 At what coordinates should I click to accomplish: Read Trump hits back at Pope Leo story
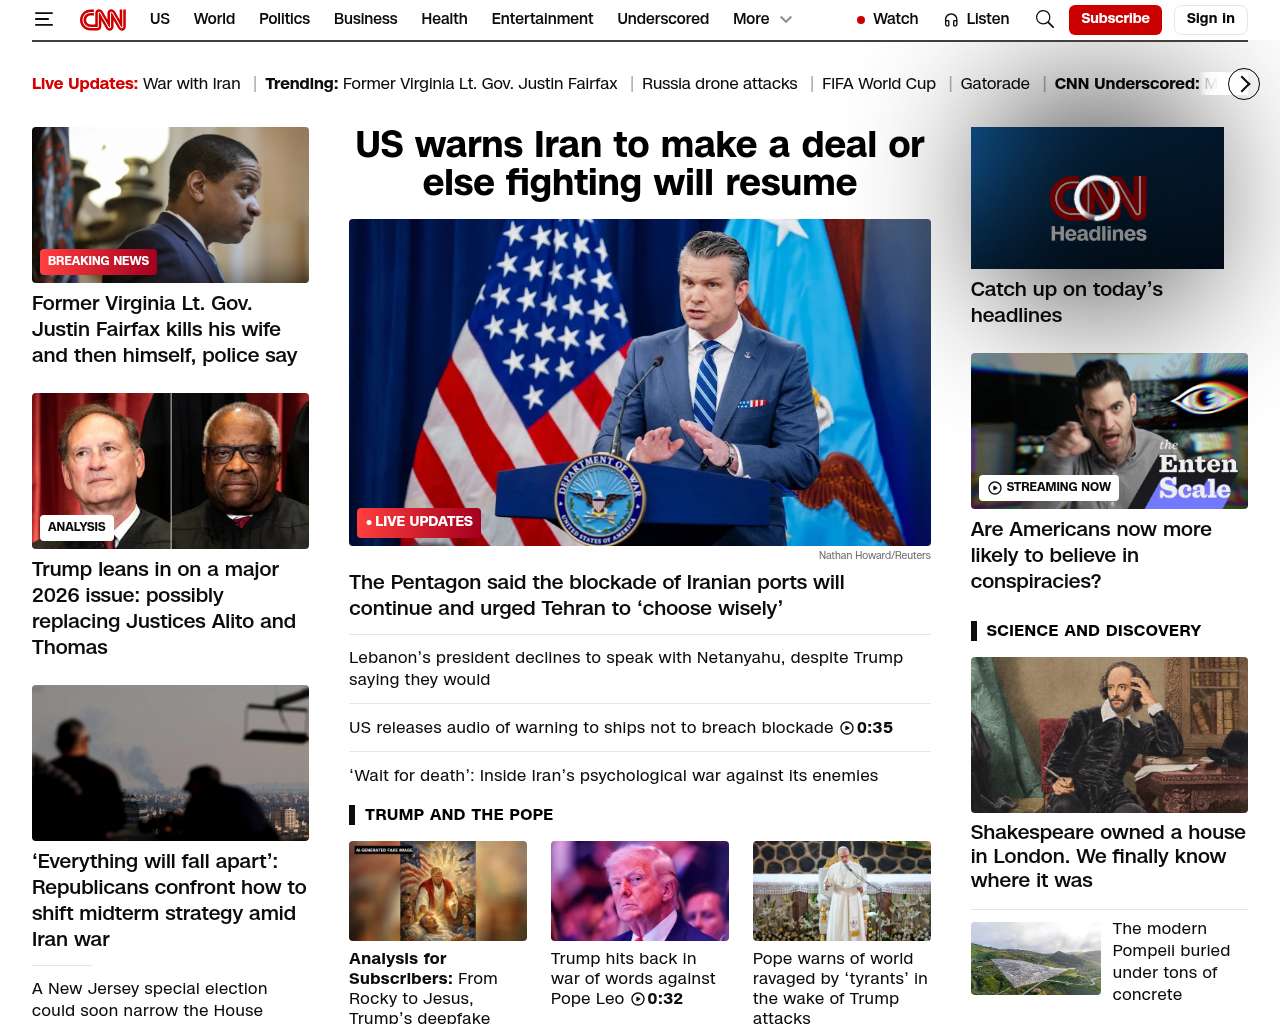point(633,979)
